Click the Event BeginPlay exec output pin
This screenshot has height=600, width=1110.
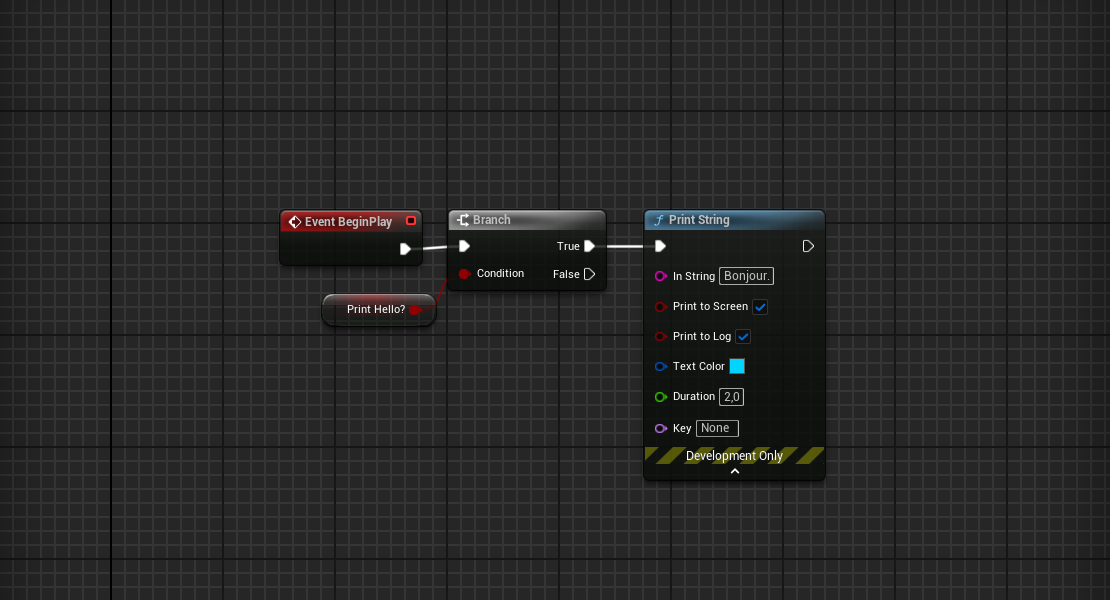tap(405, 249)
